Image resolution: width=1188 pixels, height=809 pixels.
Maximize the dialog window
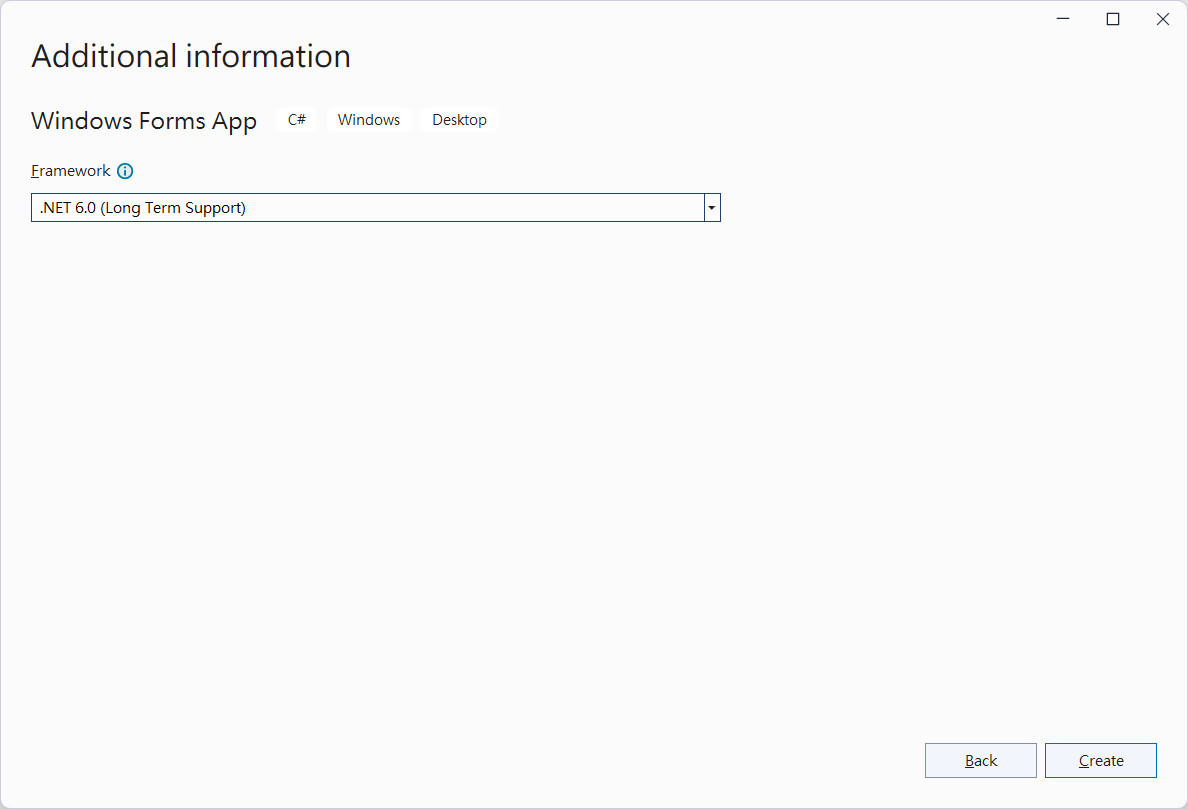(x=1113, y=19)
